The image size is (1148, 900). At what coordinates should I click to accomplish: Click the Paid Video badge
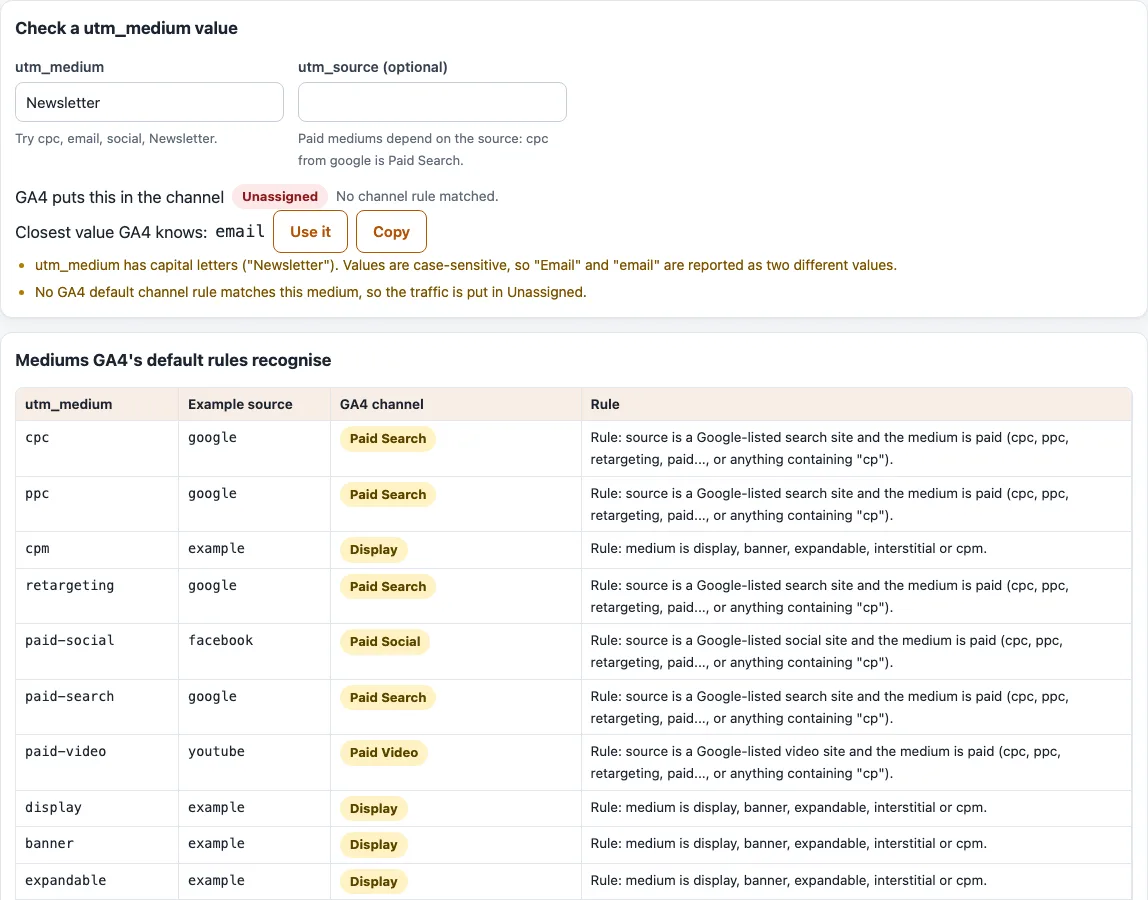(384, 753)
